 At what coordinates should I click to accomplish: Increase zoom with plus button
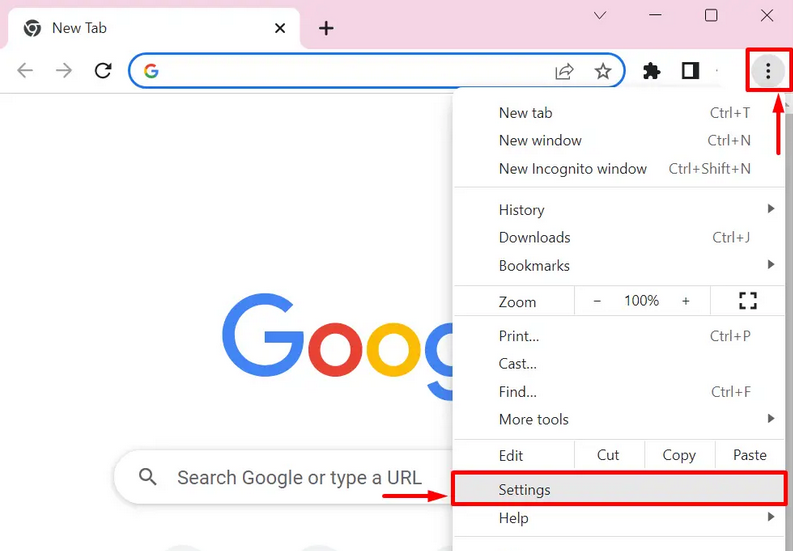(x=685, y=301)
